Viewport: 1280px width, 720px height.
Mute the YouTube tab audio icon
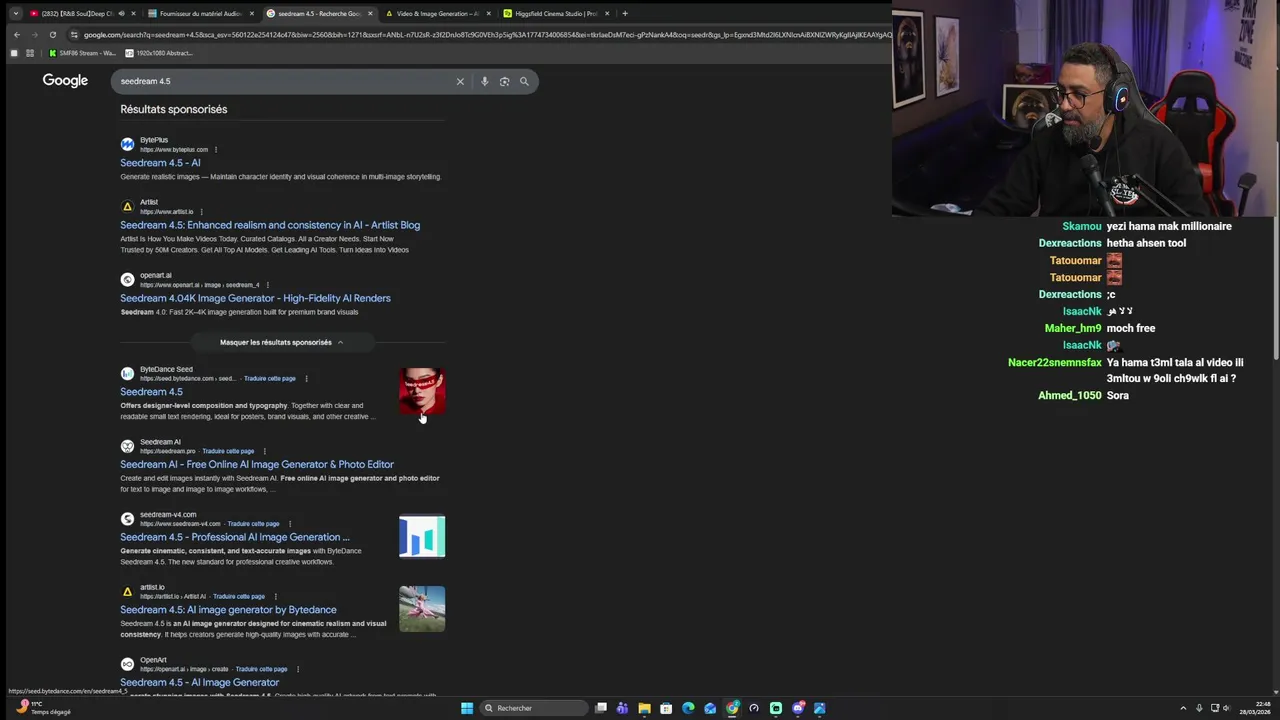[x=121, y=13]
